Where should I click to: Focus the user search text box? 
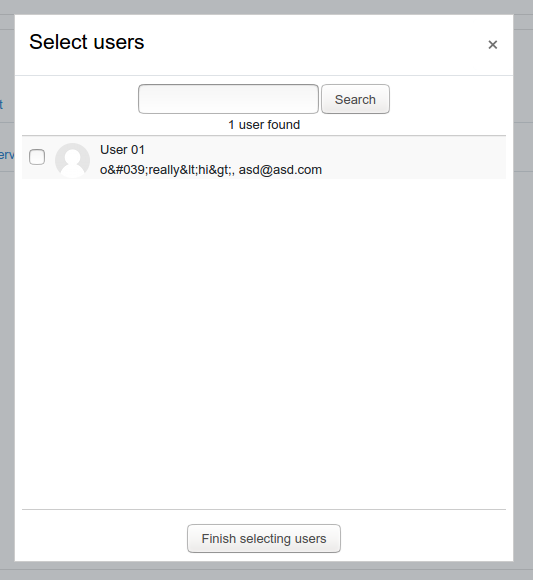(x=228, y=99)
